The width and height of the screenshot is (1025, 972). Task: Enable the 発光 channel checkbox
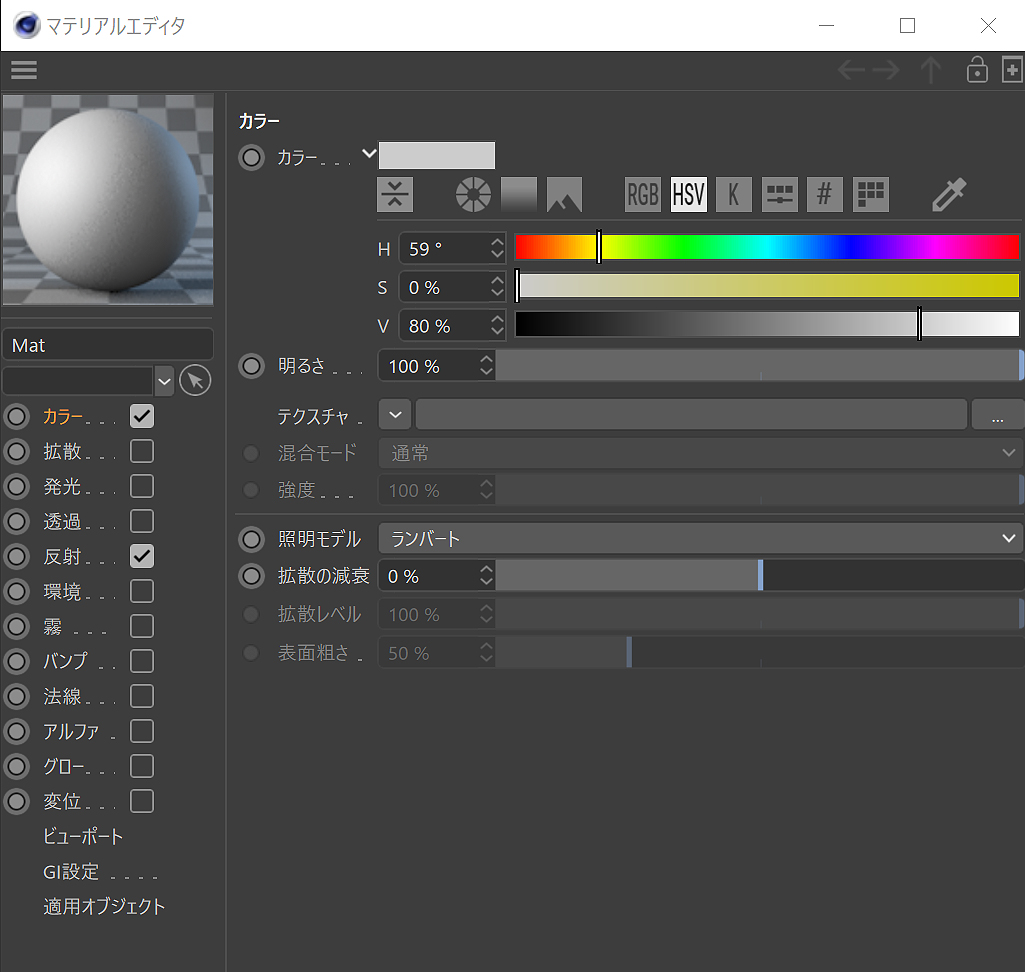(x=142, y=486)
